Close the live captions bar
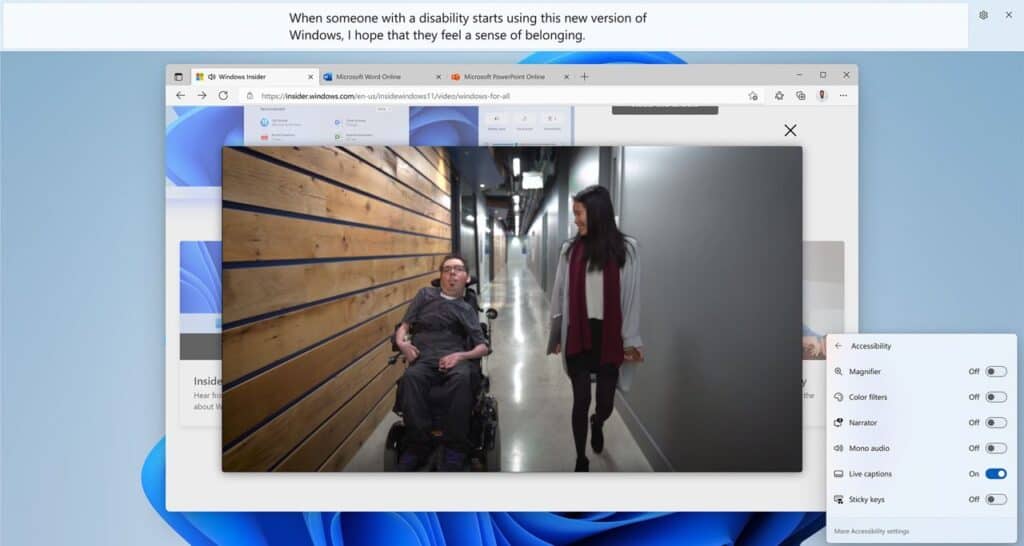The height and width of the screenshot is (546, 1024). coord(1008,15)
